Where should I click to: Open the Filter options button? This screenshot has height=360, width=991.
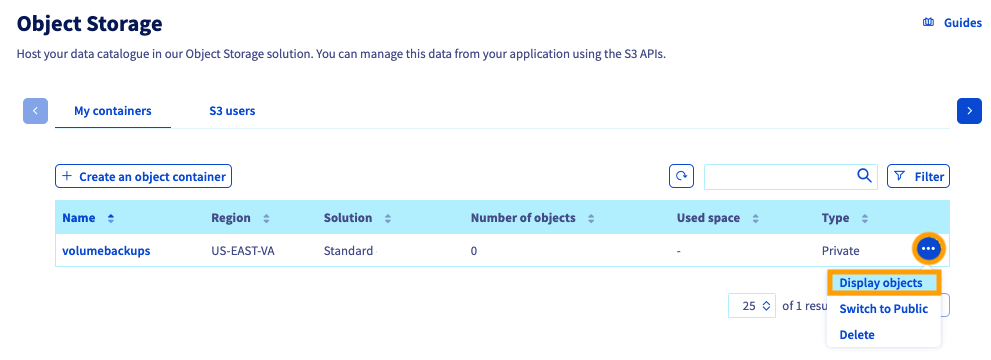pos(918,177)
